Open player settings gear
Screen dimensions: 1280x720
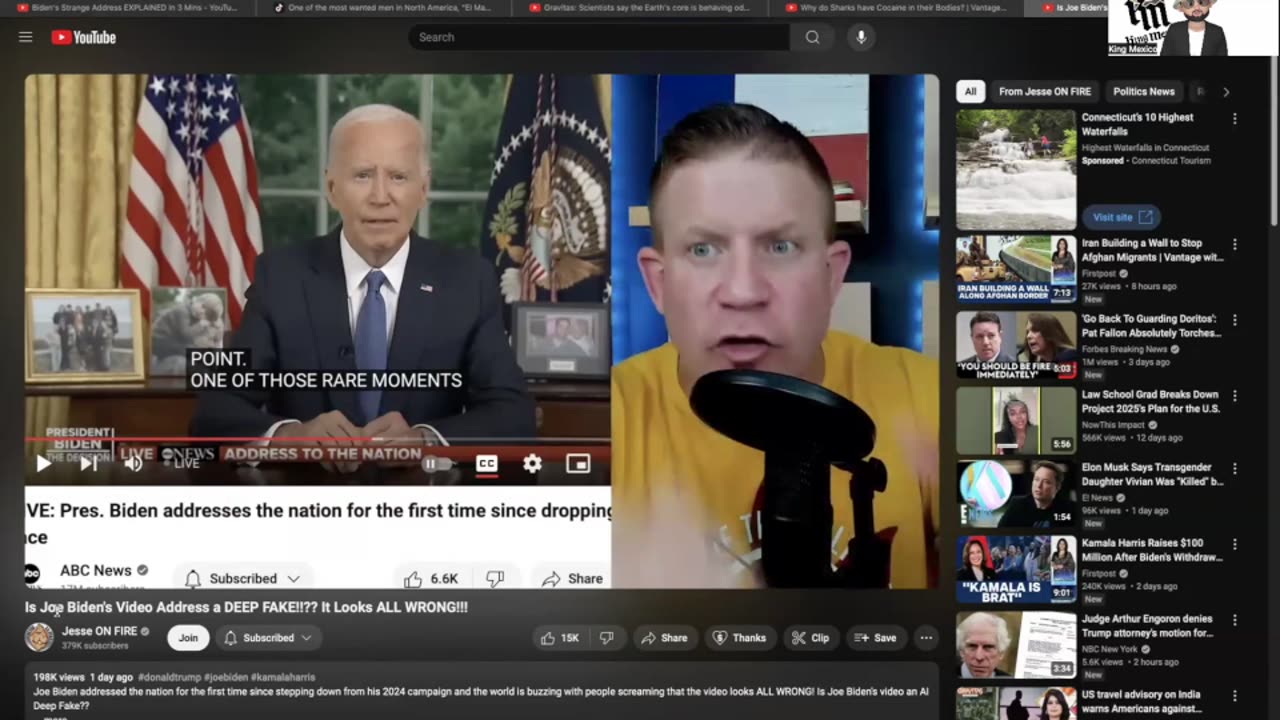(x=532, y=463)
